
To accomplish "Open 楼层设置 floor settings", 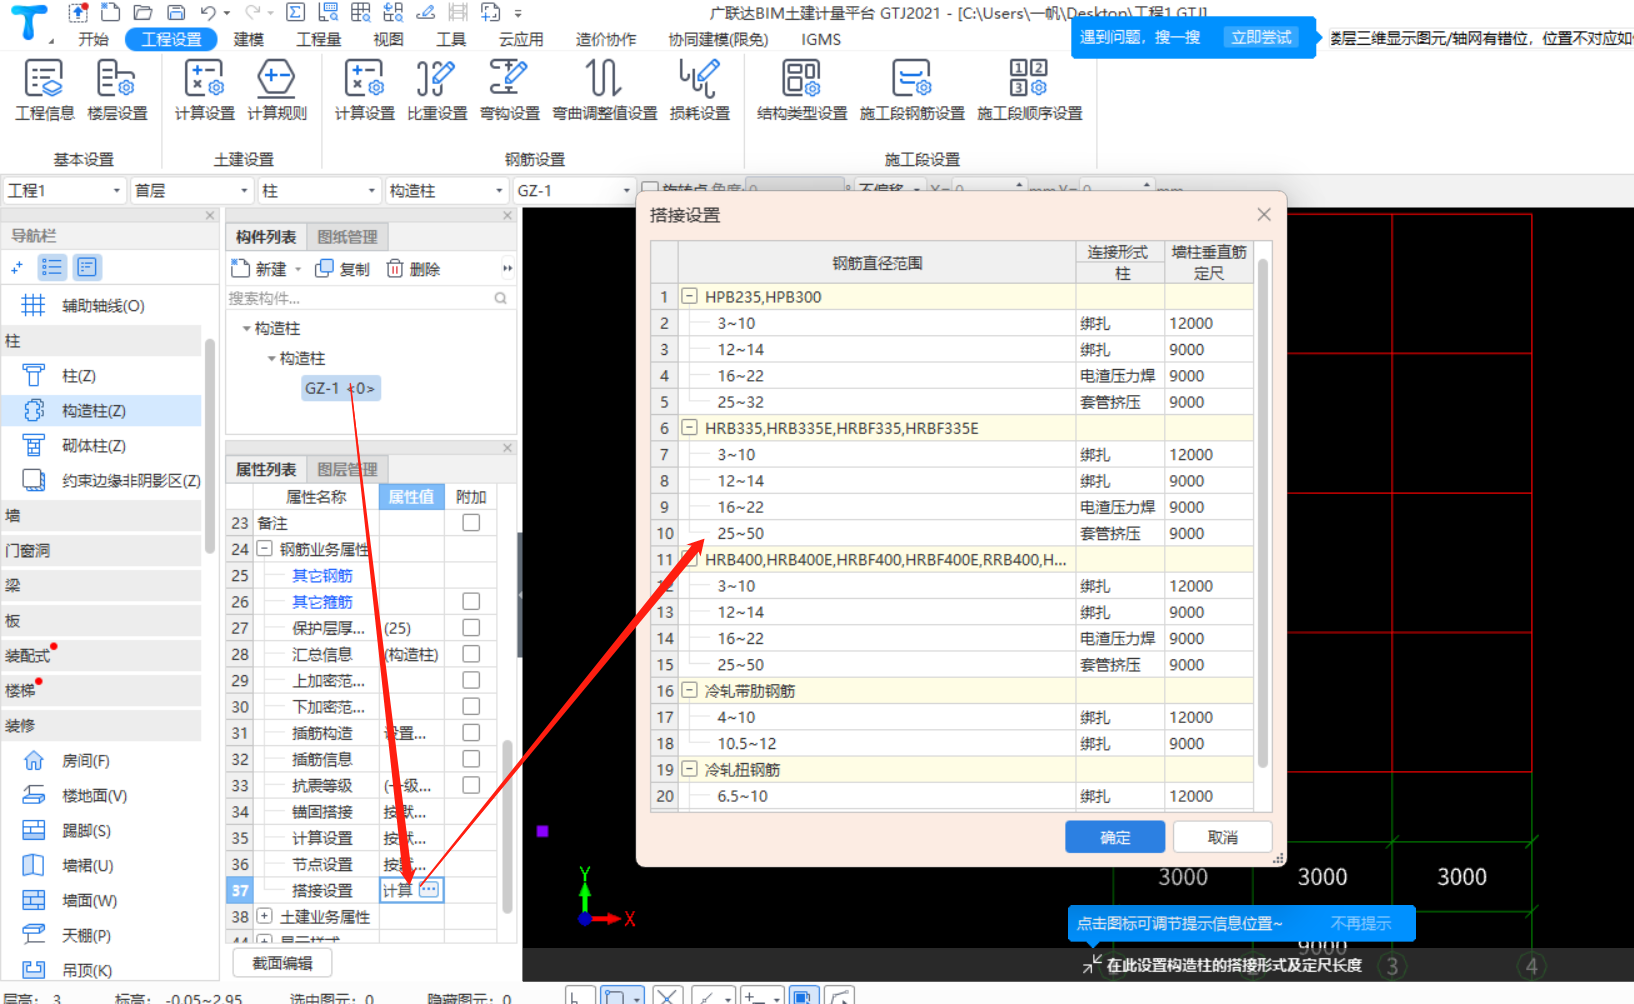I will [117, 90].
